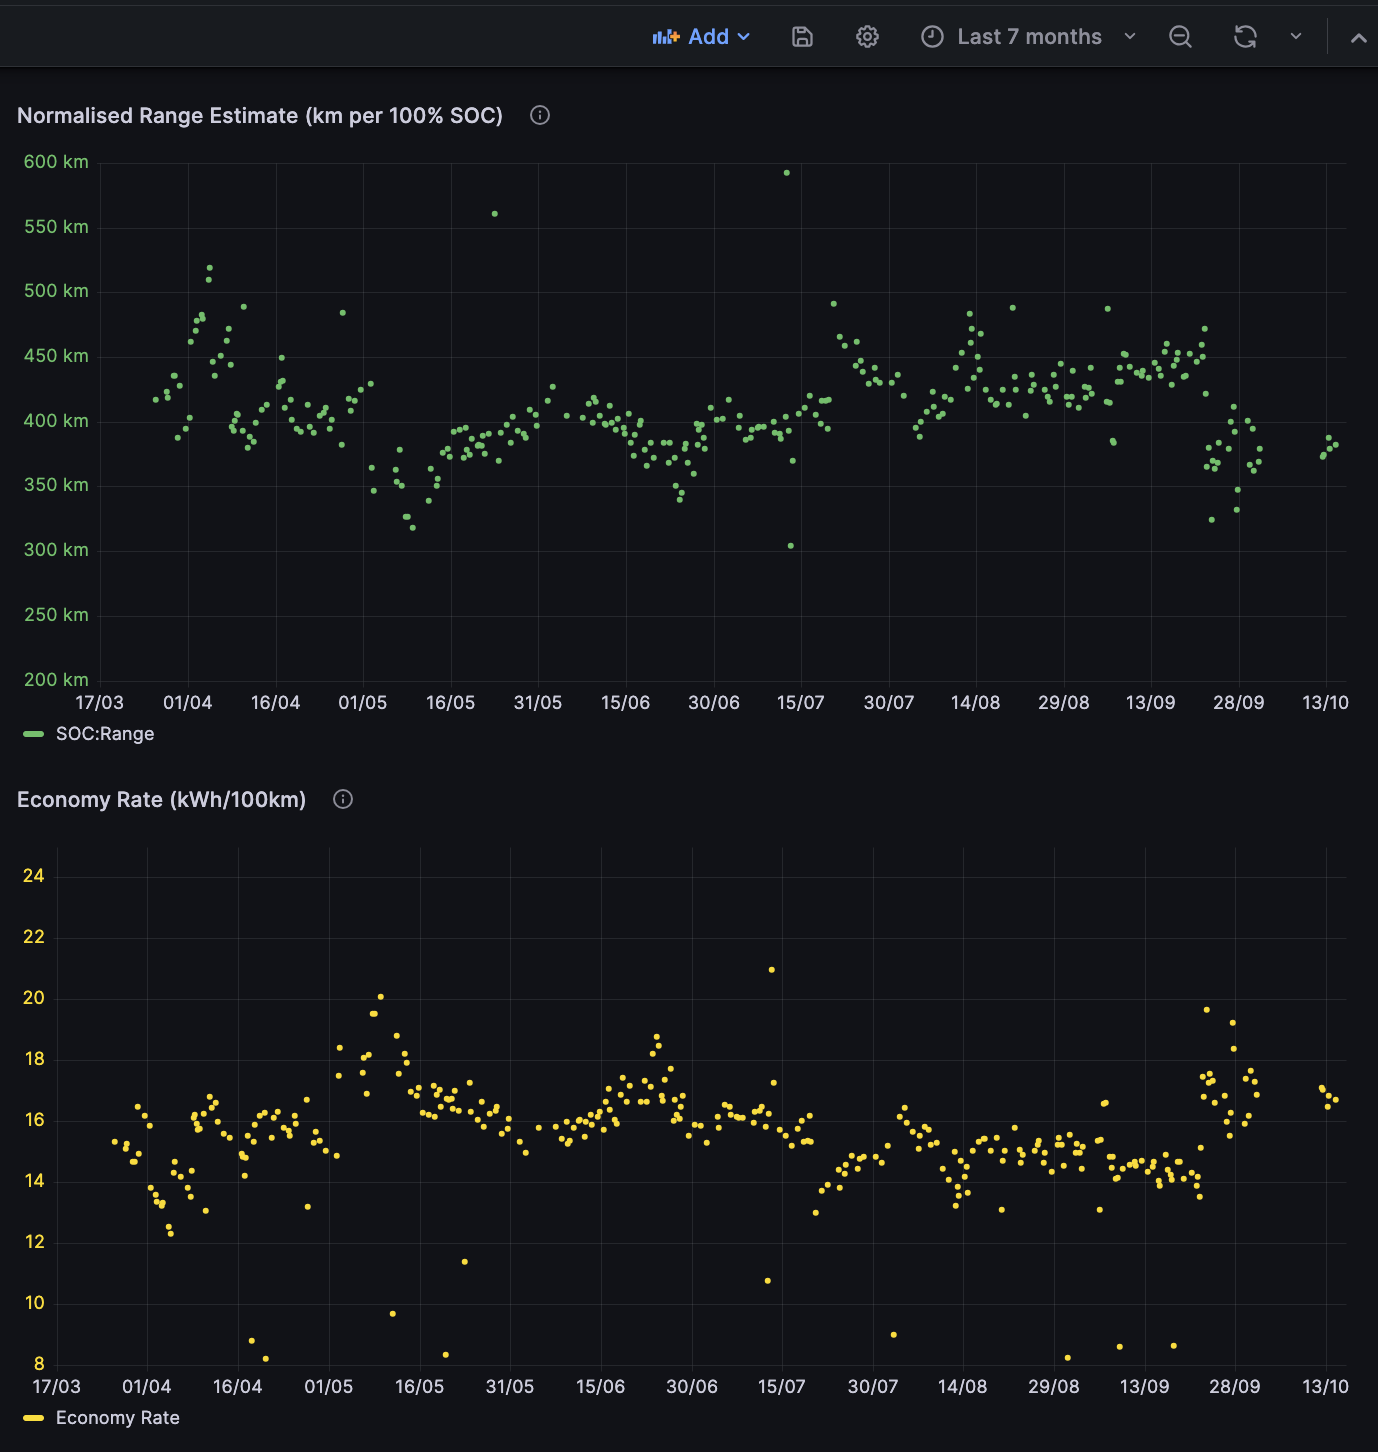Screen dimensions: 1378x1452
Task: Show info for Normalised Range Estimate panel
Action: (x=540, y=115)
